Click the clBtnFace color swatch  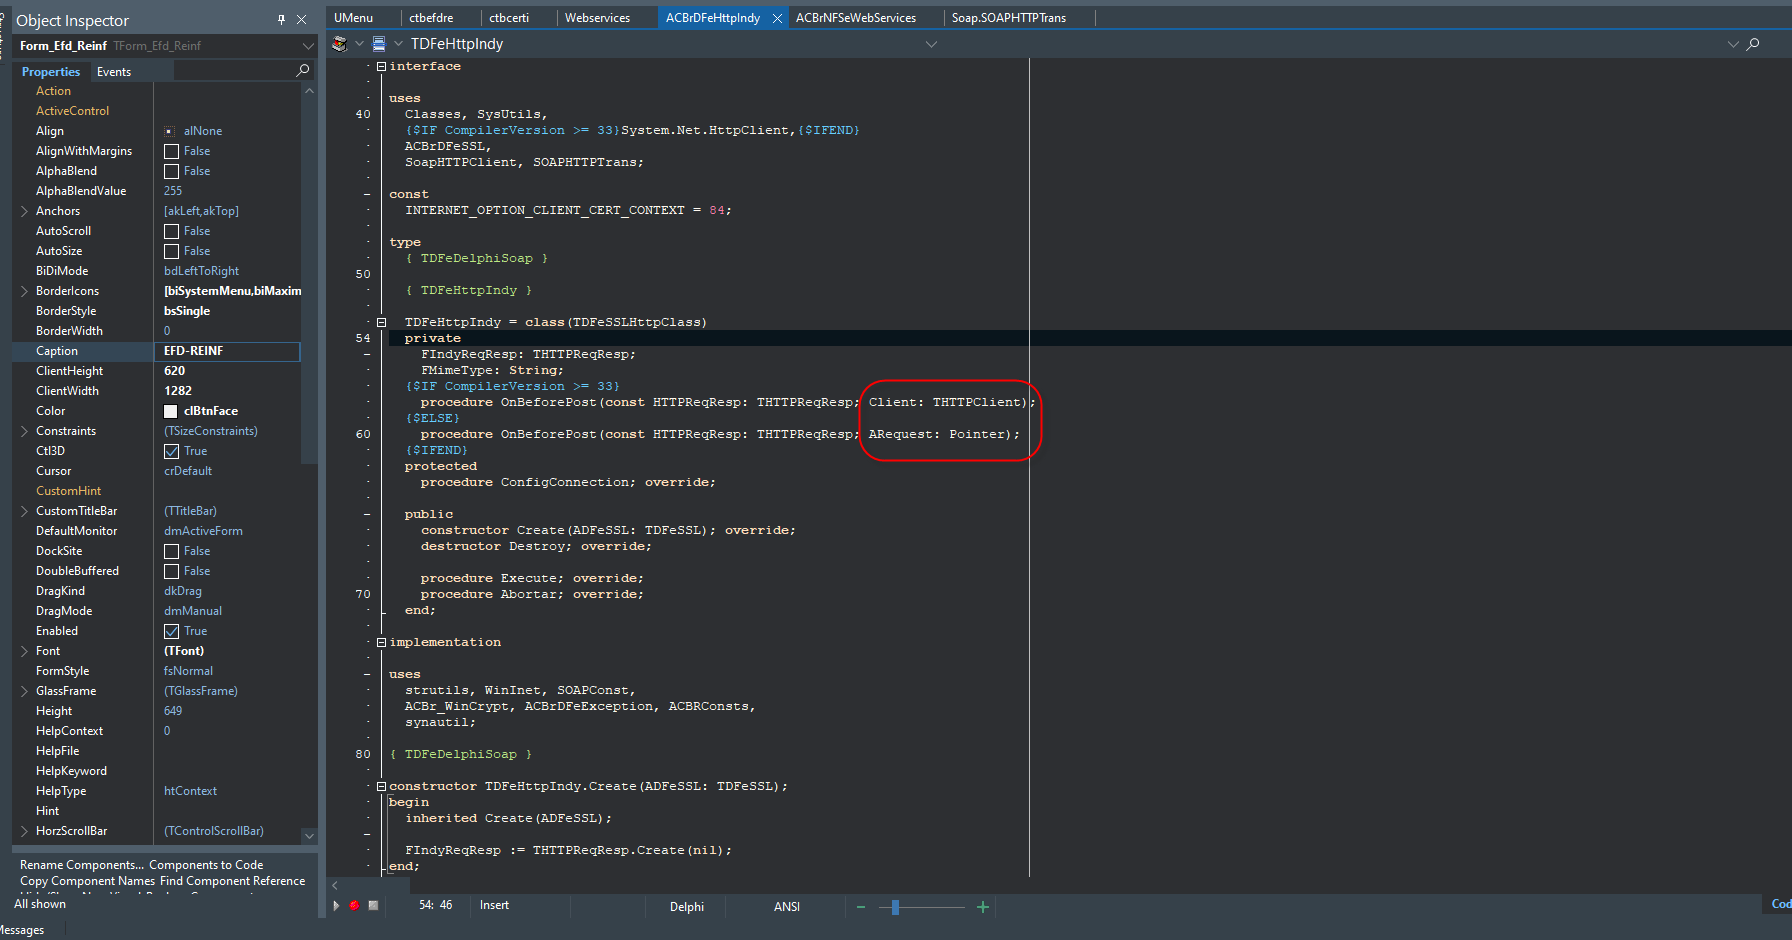(x=170, y=411)
